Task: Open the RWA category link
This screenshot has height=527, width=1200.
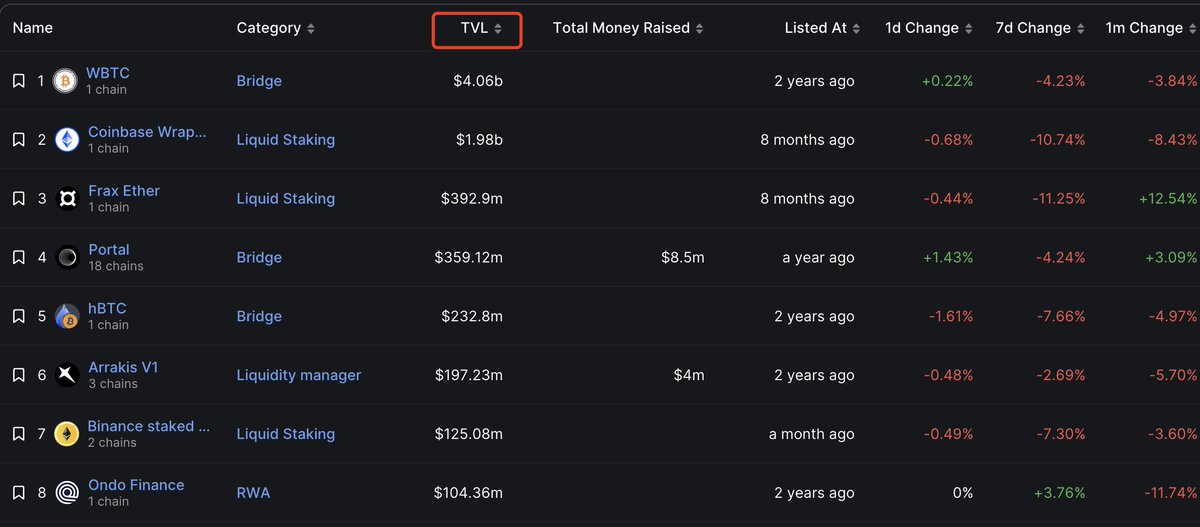Action: pos(253,493)
